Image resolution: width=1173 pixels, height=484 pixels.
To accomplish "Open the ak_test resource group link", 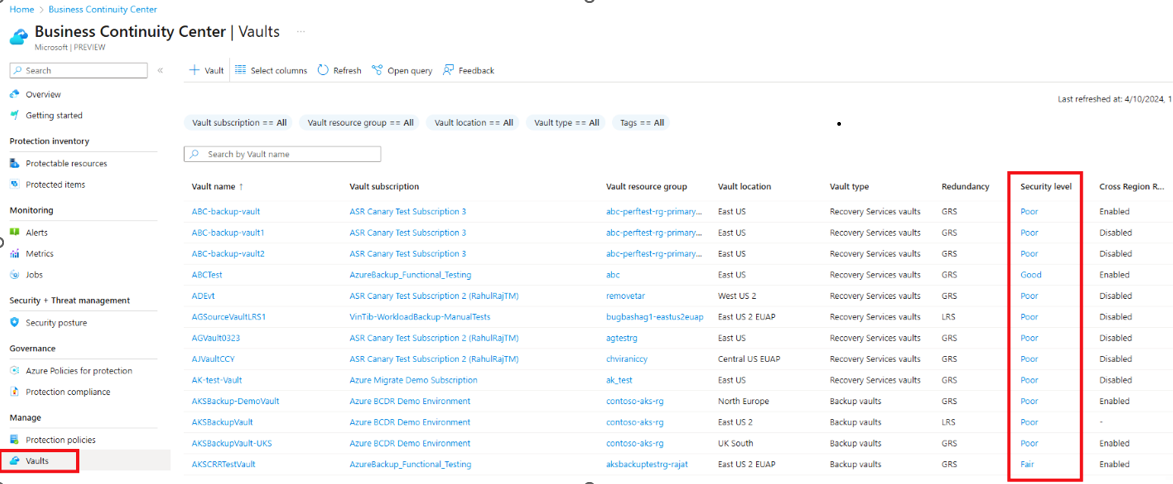I will click(620, 380).
